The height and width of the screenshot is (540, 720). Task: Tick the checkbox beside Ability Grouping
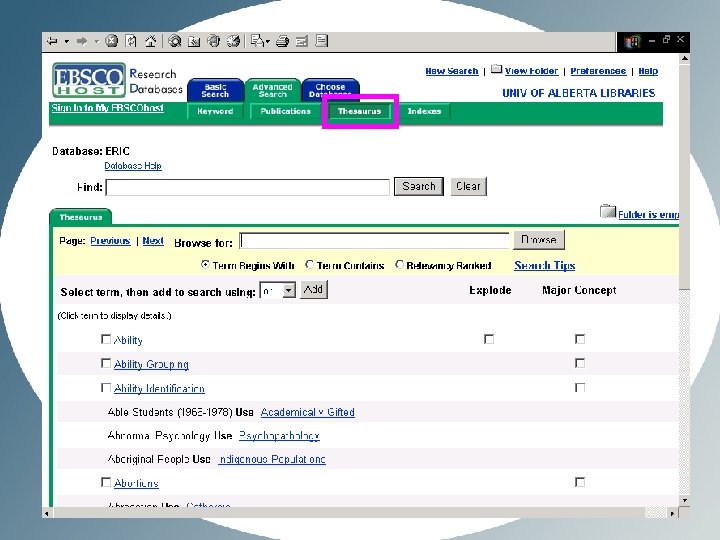coord(106,363)
